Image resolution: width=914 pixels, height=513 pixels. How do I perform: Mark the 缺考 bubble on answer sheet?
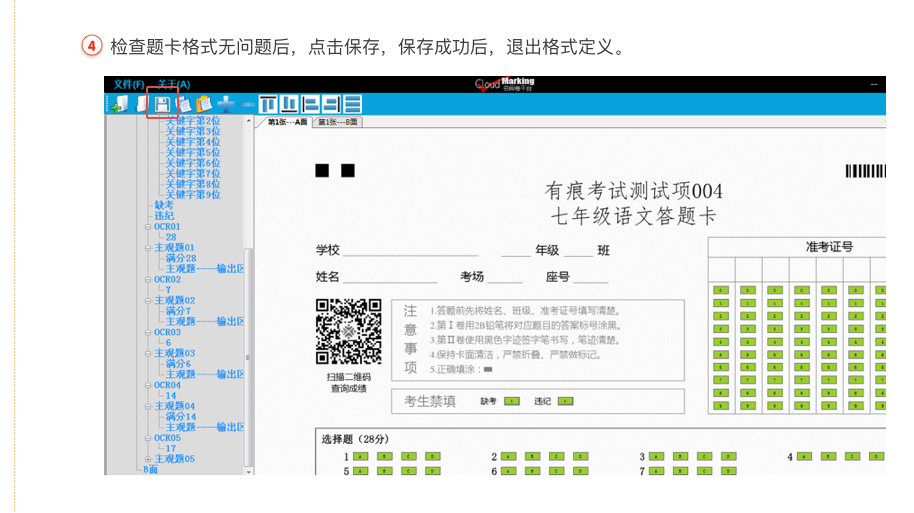[511, 402]
